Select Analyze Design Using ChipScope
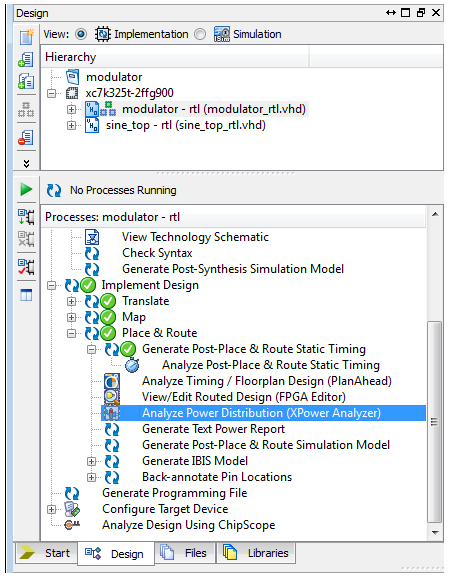Screen dimensions: 450x577 point(188,525)
